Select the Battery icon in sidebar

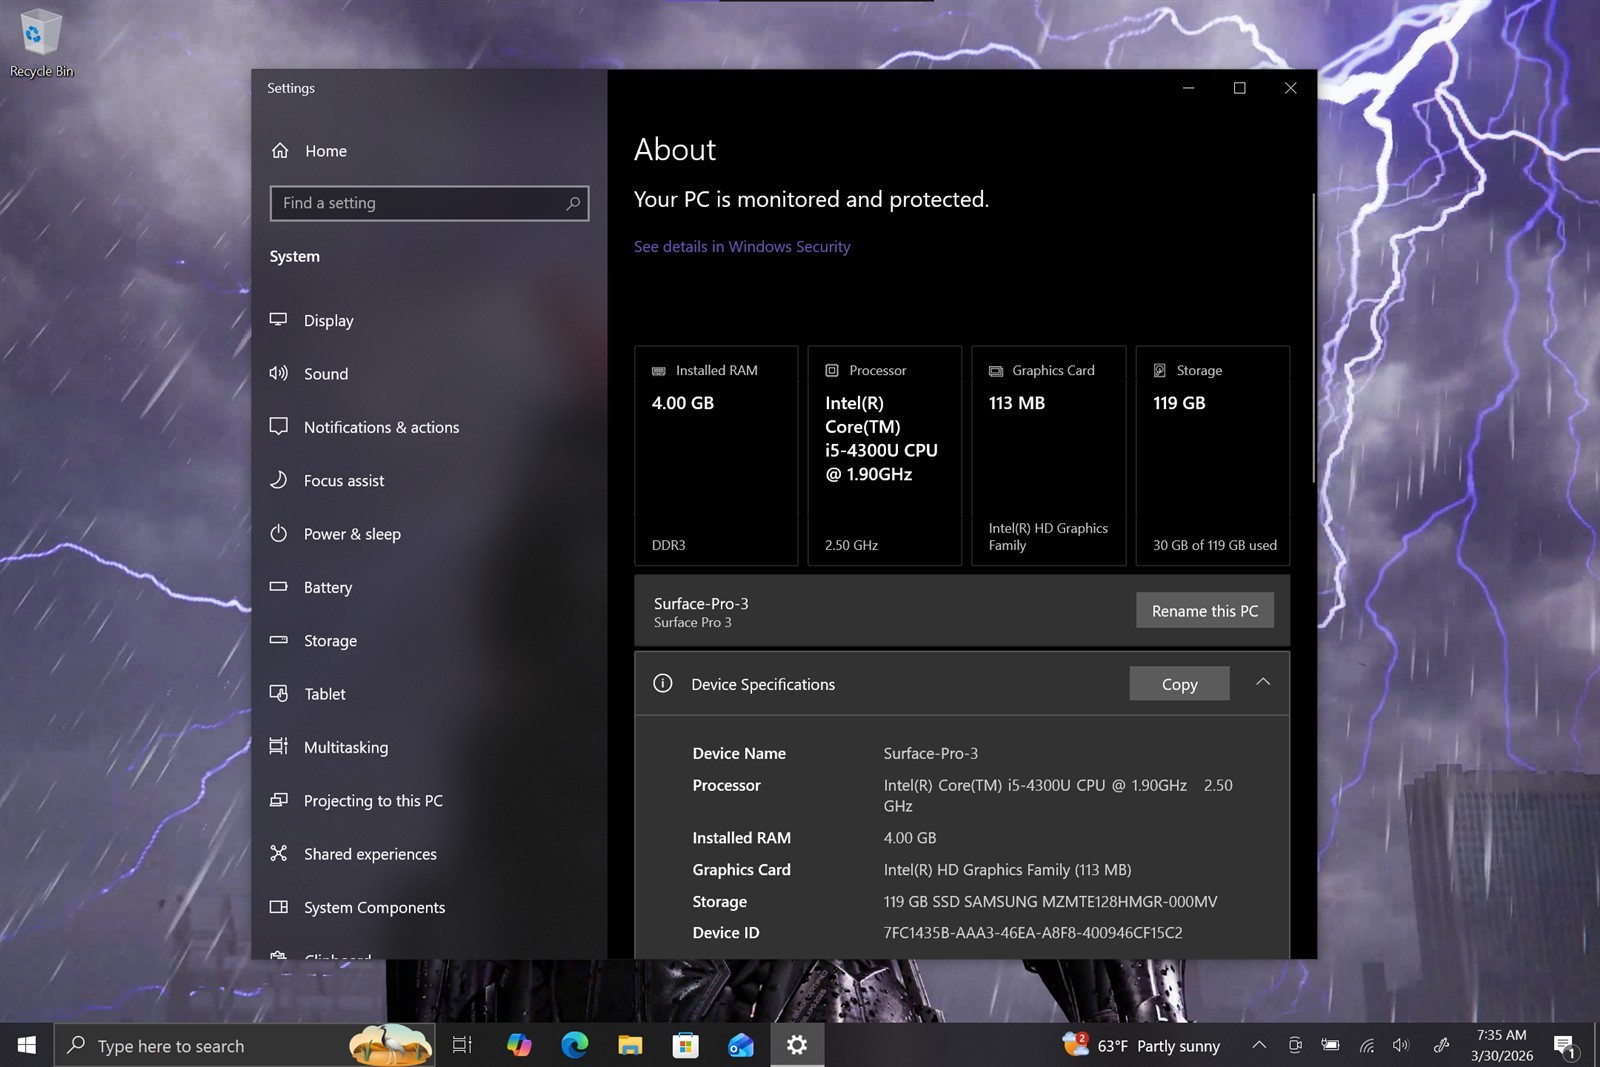pos(278,587)
